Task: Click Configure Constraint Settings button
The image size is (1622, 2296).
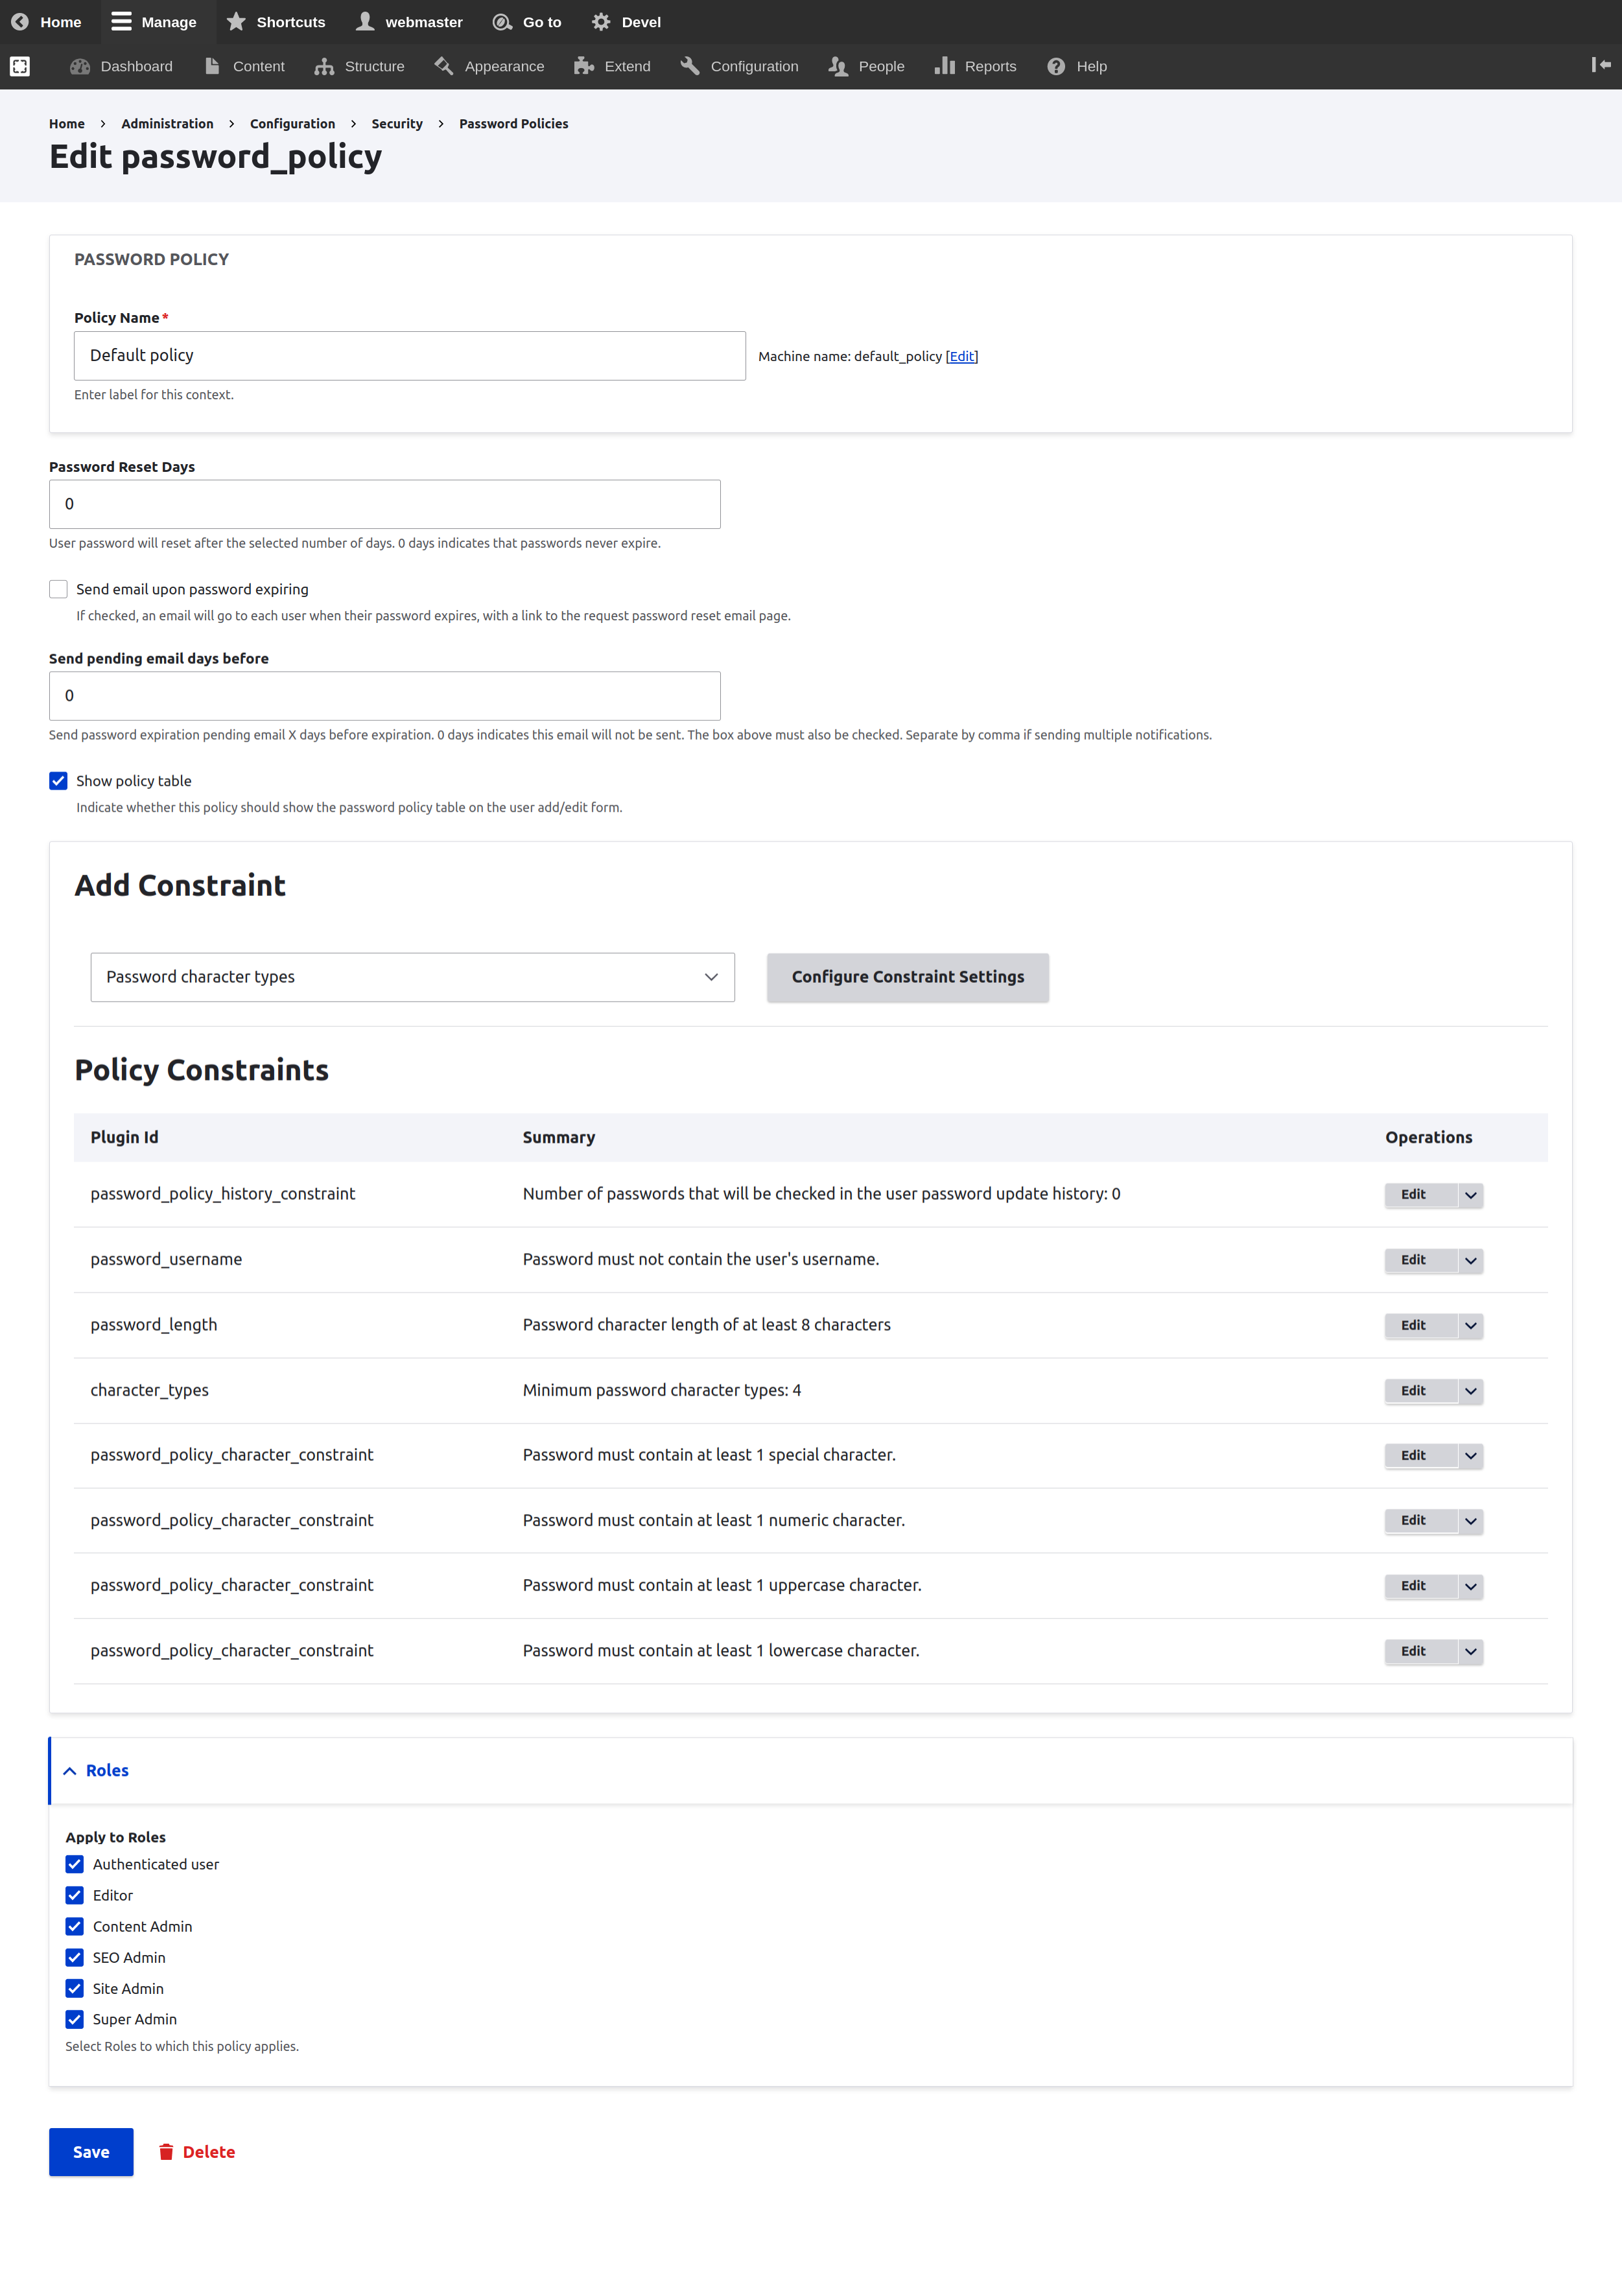Action: click(907, 977)
